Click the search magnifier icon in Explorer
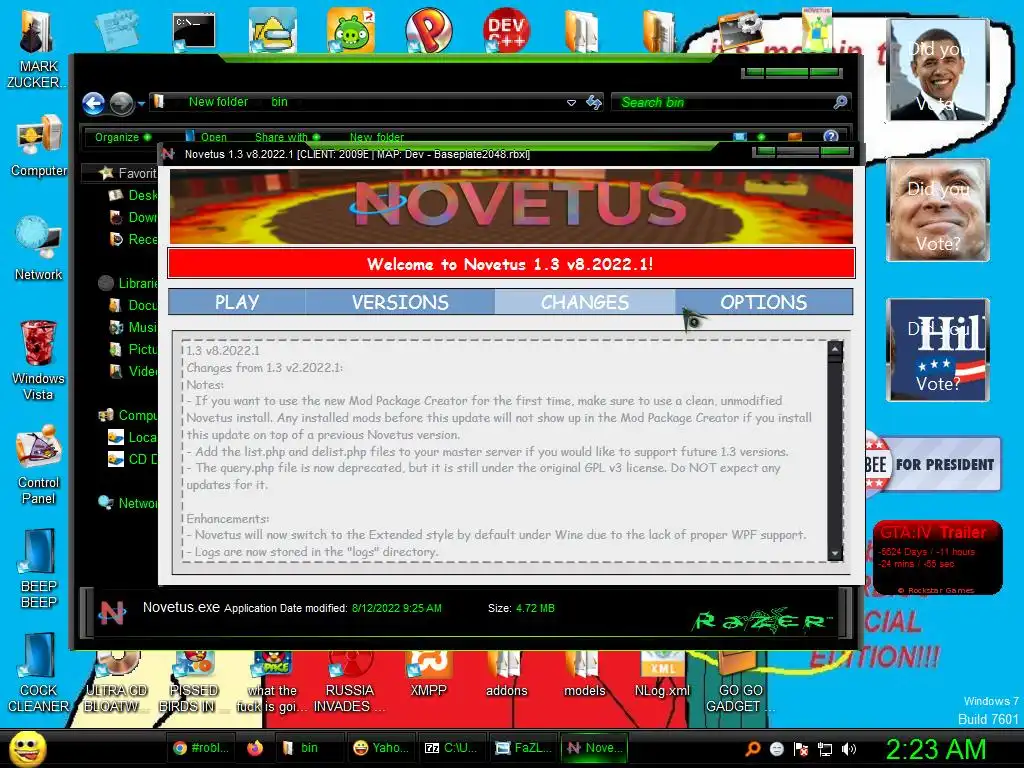This screenshot has width=1024, height=768. coord(840,102)
